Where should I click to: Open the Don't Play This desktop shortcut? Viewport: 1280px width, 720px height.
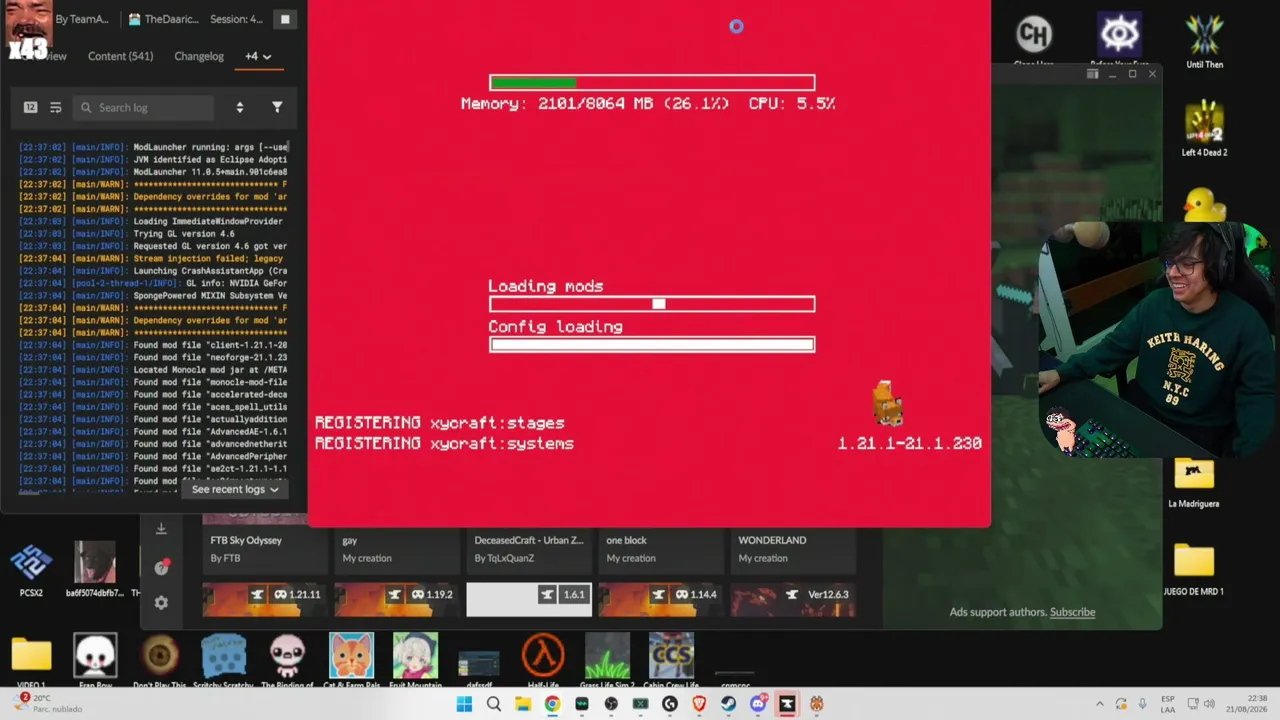[x=159, y=660]
